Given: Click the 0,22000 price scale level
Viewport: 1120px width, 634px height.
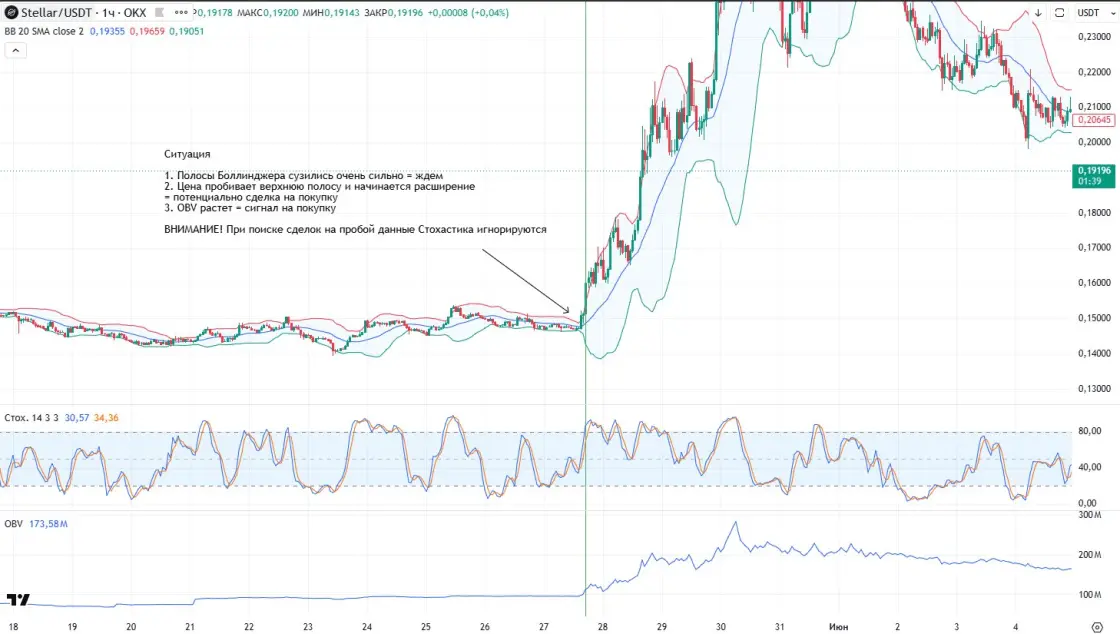Looking at the screenshot, I should click(1094, 72).
